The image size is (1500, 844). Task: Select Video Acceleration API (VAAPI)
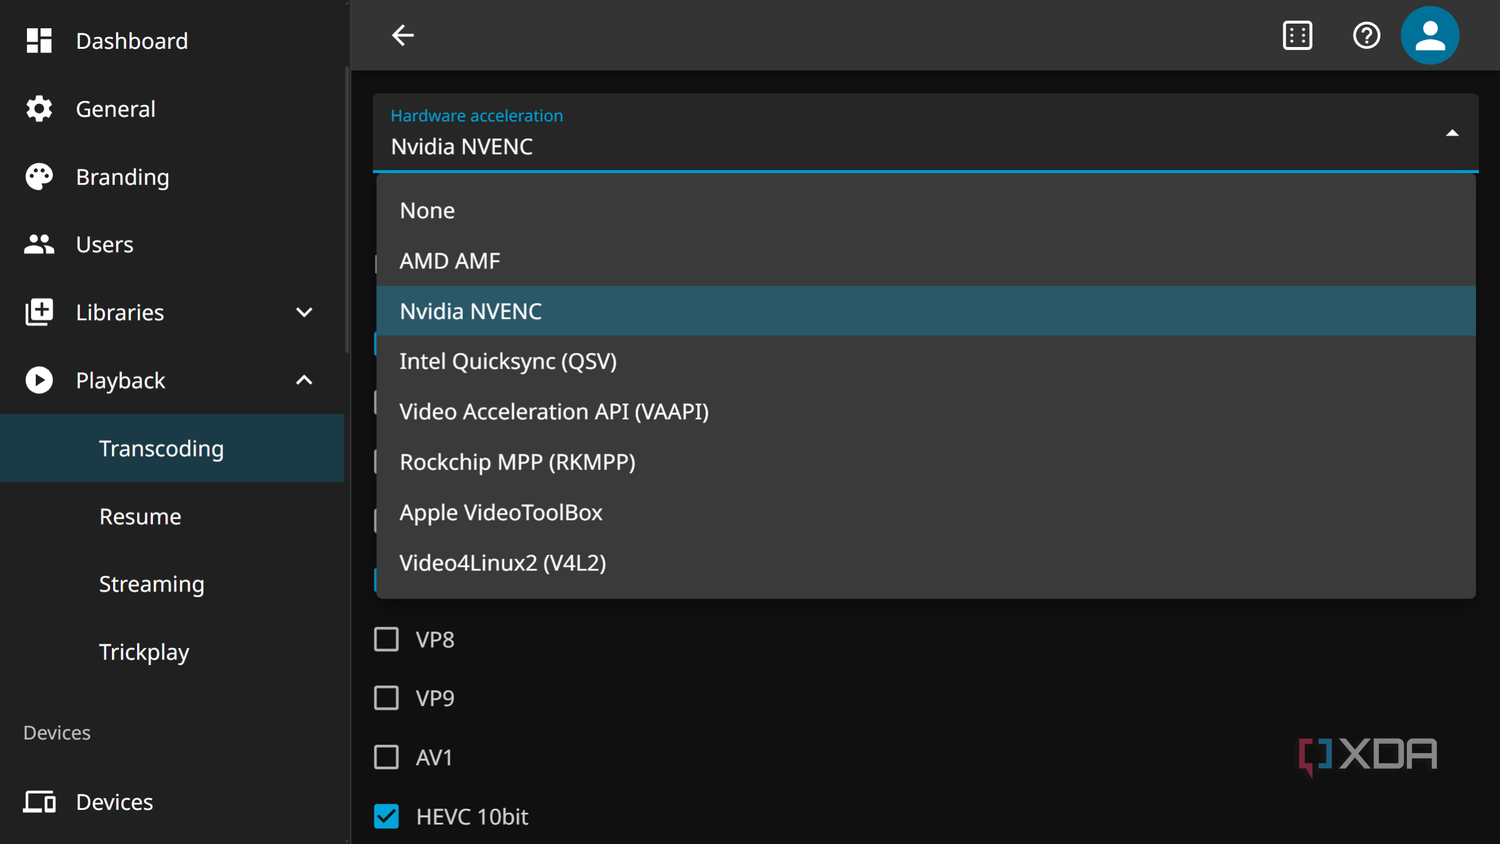click(x=926, y=412)
